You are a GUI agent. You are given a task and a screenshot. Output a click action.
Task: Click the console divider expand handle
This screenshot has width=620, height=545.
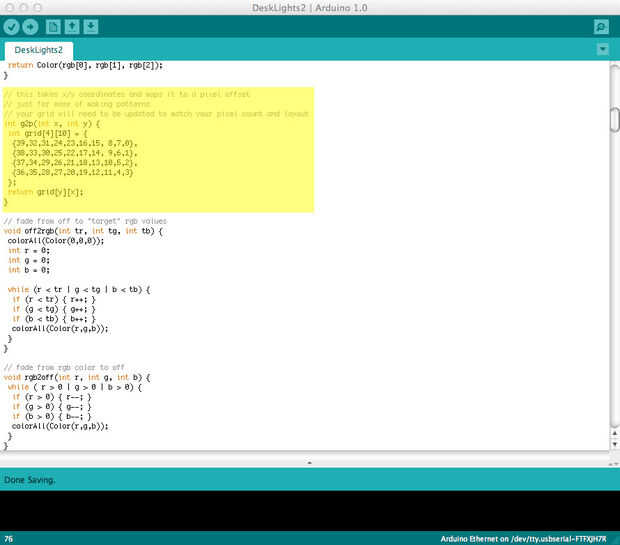(x=310, y=462)
